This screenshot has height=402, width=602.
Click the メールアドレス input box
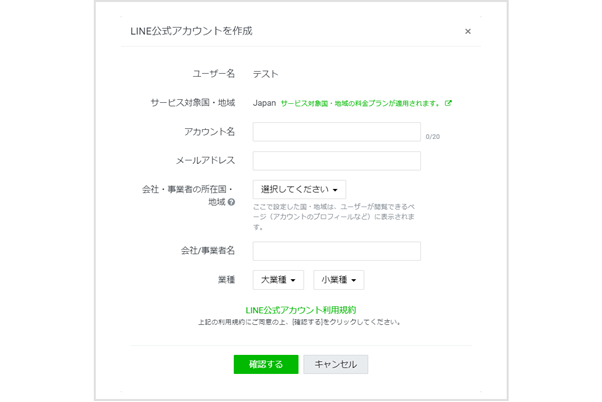coord(336,161)
